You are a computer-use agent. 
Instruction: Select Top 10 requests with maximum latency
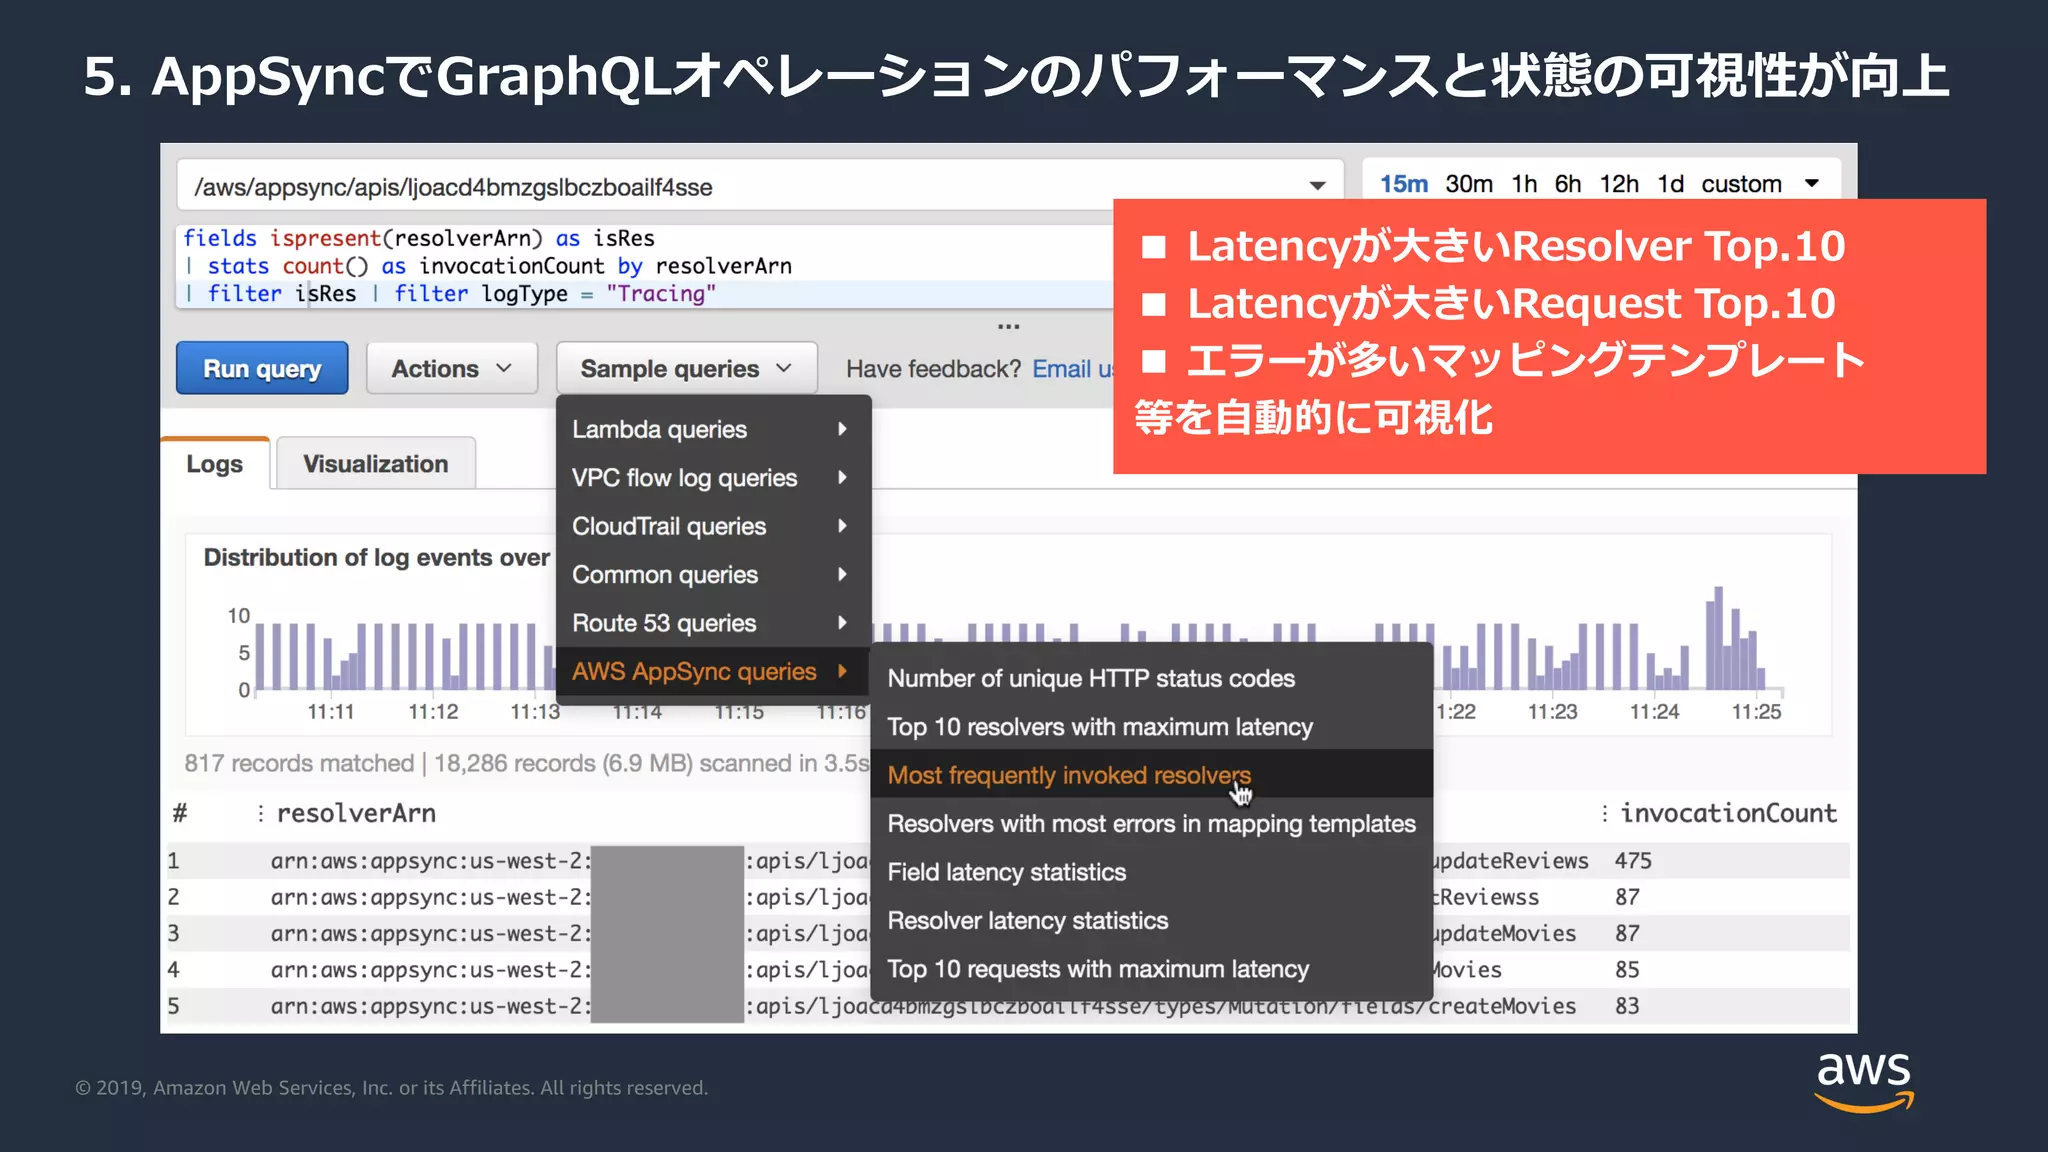pyautogui.click(x=1151, y=969)
